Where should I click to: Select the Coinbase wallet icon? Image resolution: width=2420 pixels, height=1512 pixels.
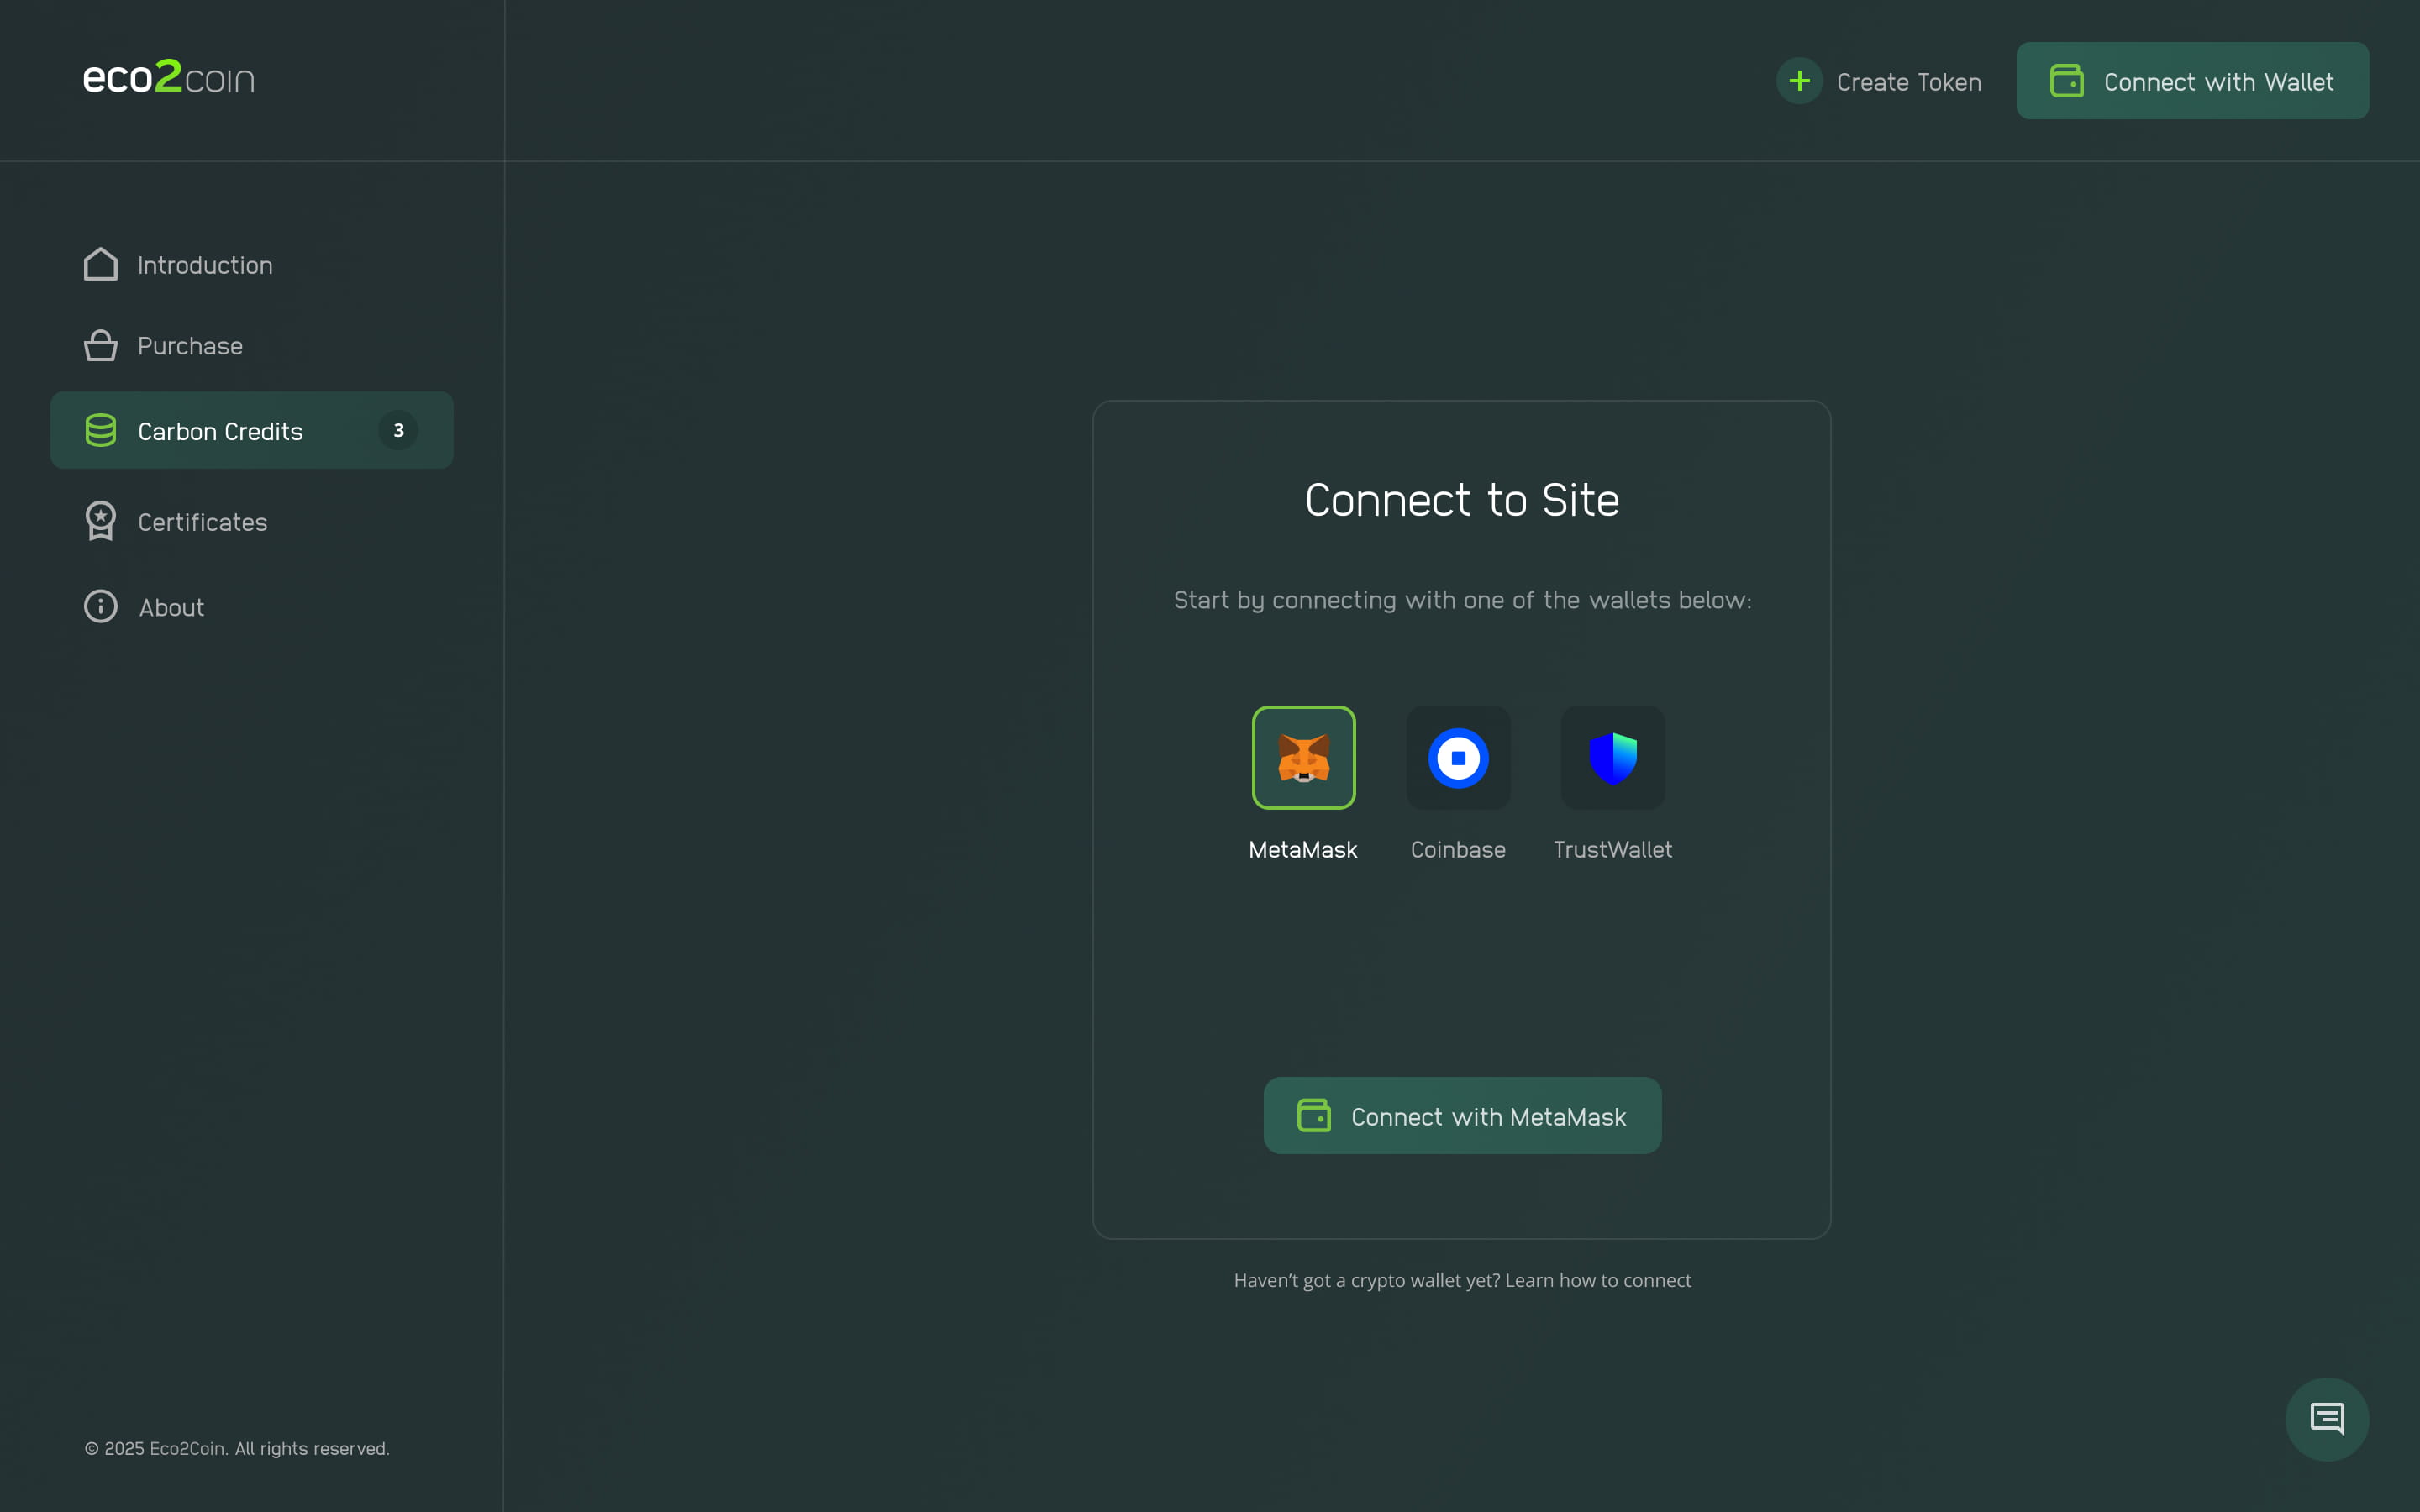click(x=1458, y=757)
